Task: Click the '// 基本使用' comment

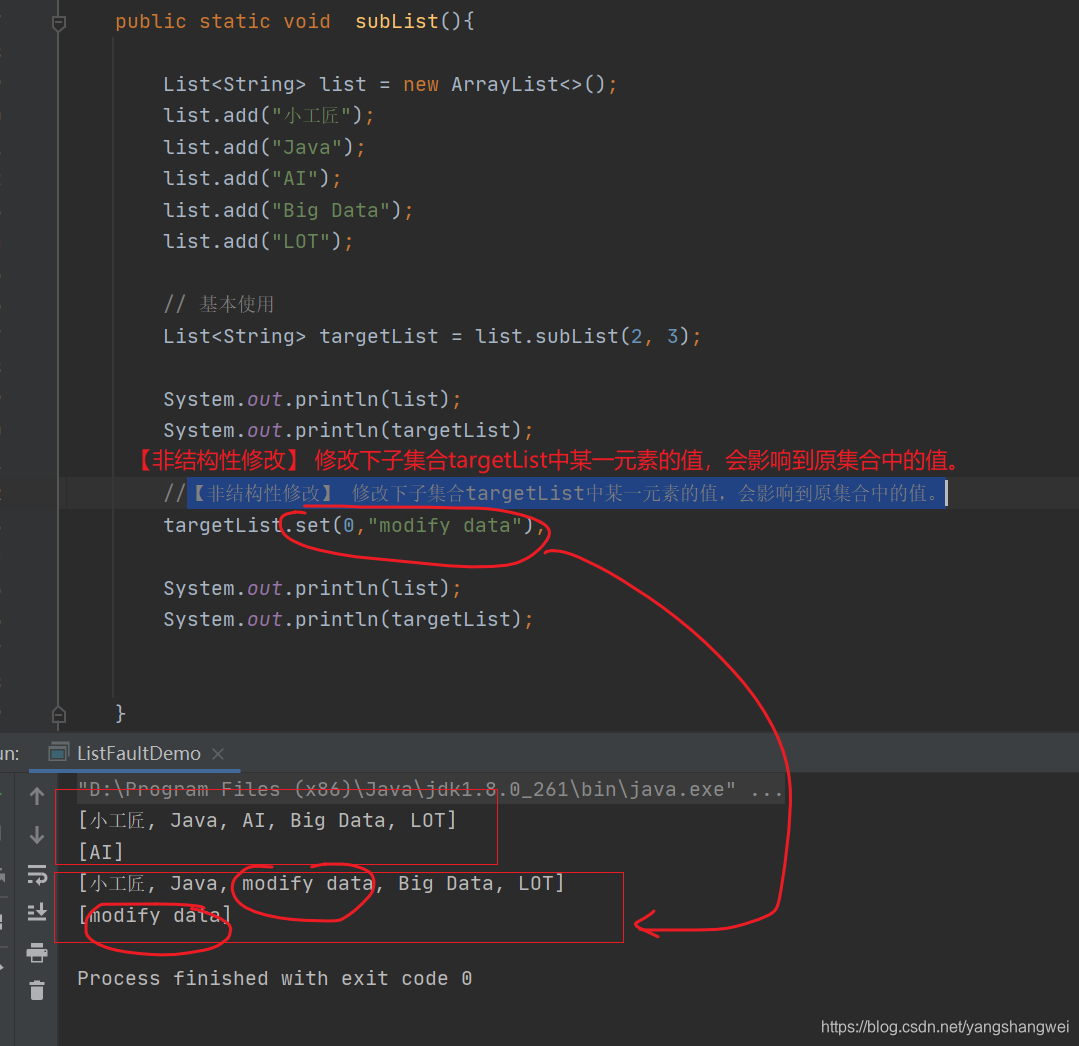Action: click(x=219, y=304)
